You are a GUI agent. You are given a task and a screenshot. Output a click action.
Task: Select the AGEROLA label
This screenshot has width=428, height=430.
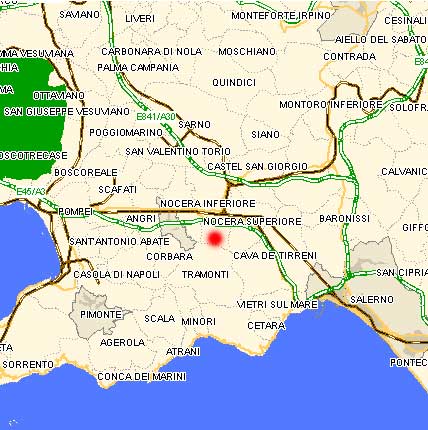point(123,342)
